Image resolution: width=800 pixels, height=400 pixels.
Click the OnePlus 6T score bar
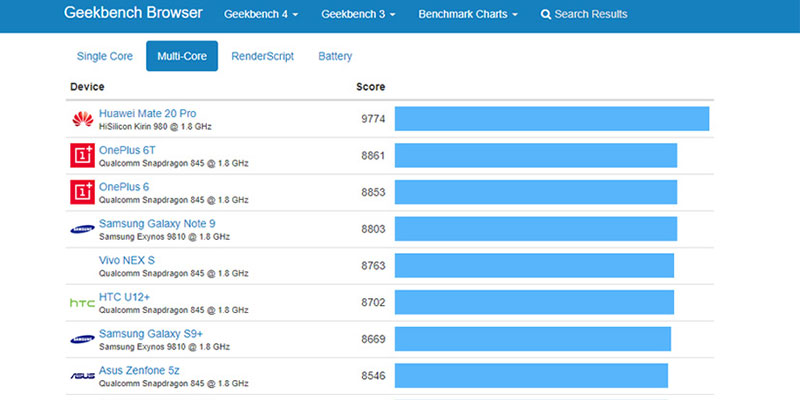click(536, 156)
